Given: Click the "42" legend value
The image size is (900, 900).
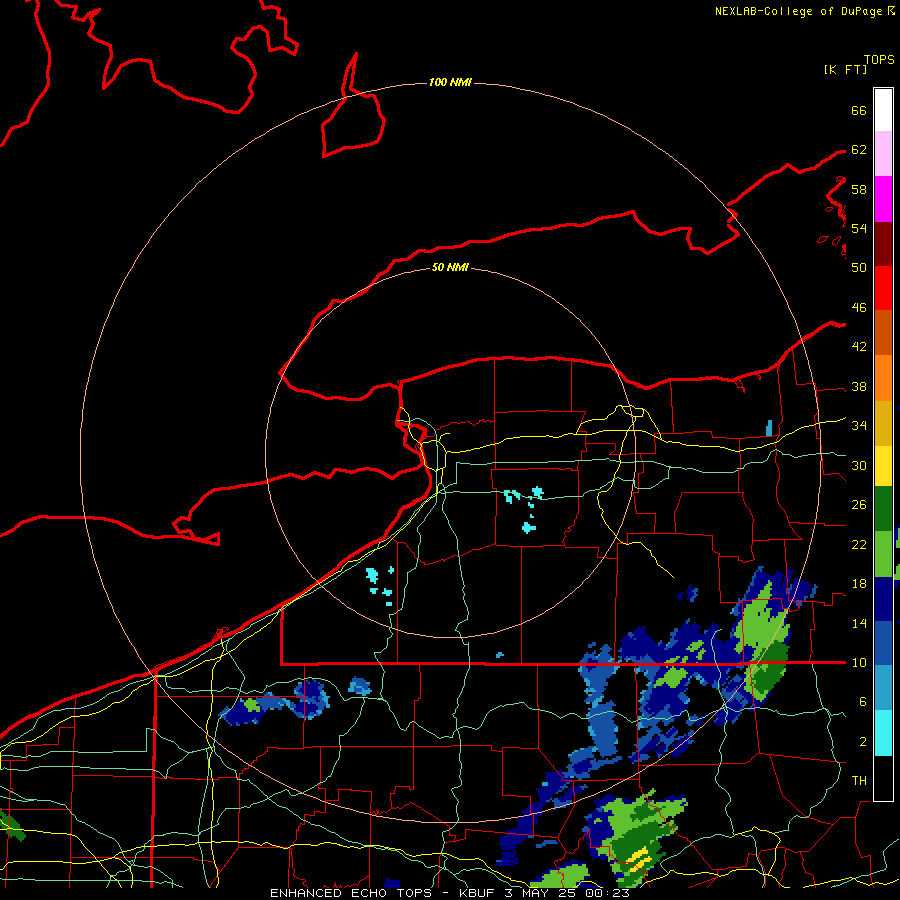Looking at the screenshot, I should pos(859,347).
